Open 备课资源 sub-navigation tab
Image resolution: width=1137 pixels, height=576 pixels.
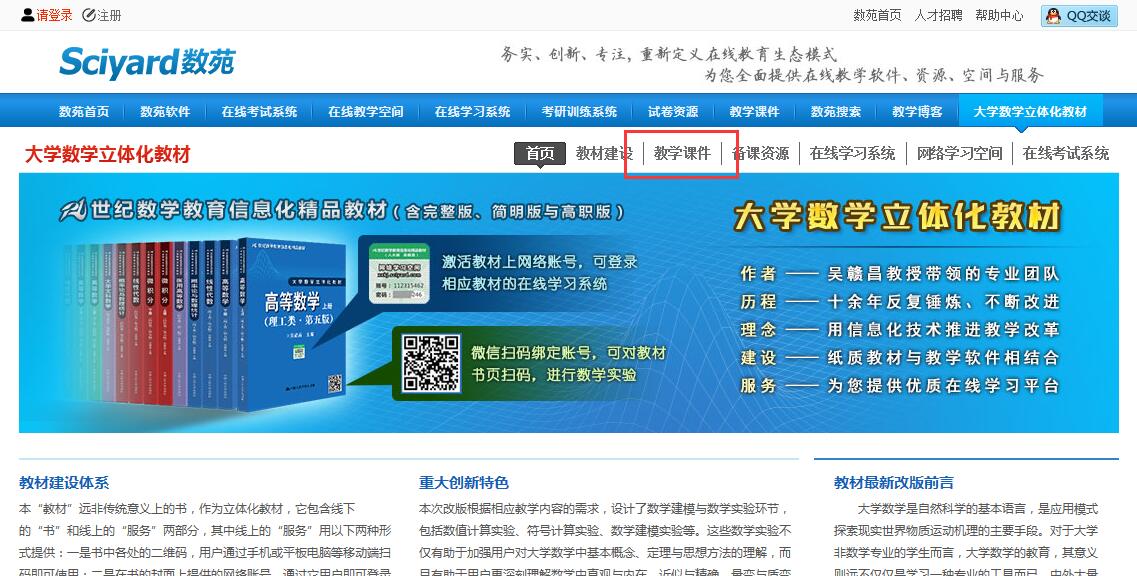(x=761, y=153)
